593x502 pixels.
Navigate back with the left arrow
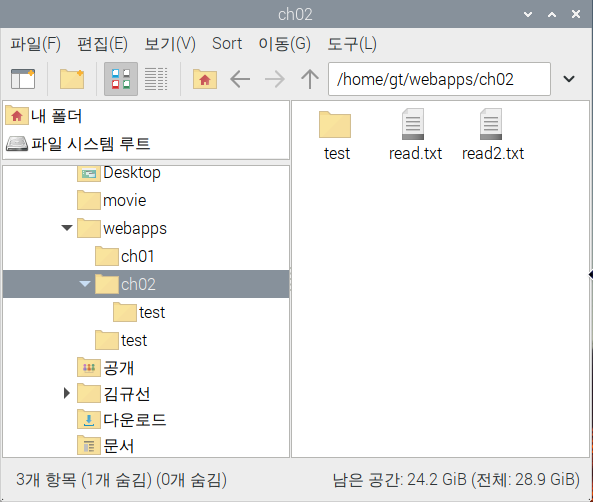240,79
